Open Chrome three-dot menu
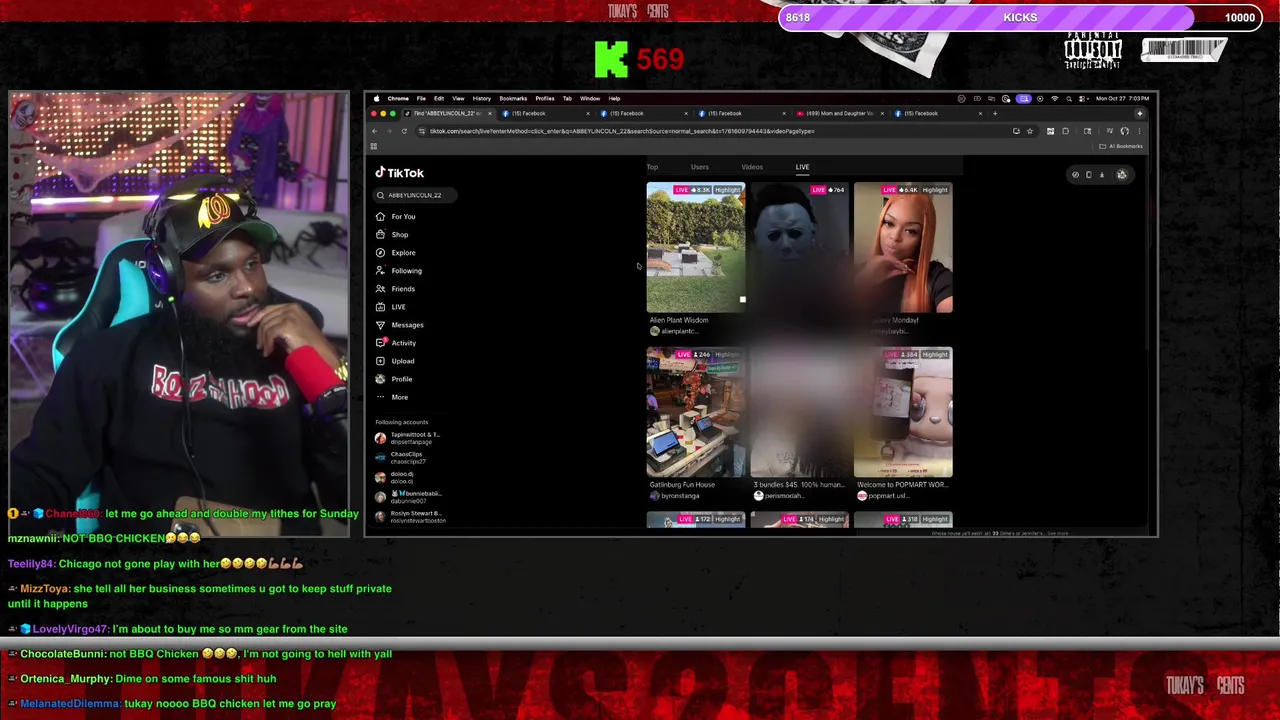 (1139, 131)
